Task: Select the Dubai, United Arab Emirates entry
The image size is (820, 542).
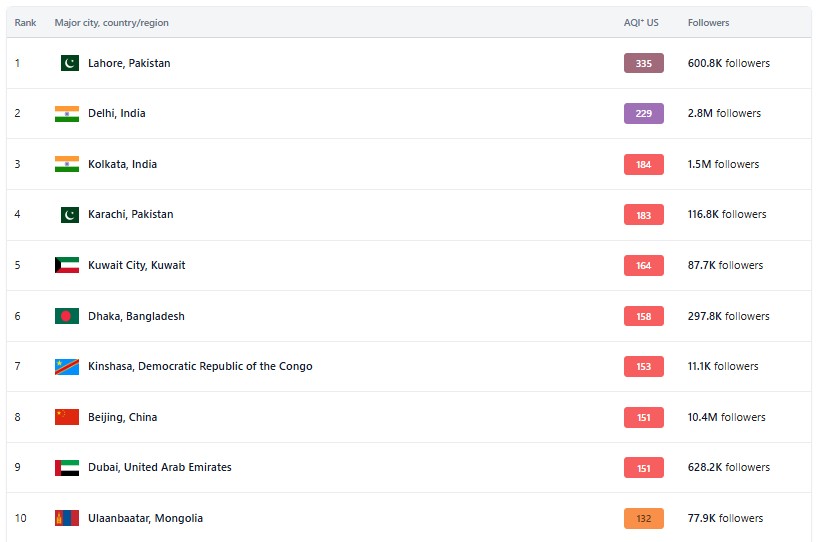Action: pos(159,467)
